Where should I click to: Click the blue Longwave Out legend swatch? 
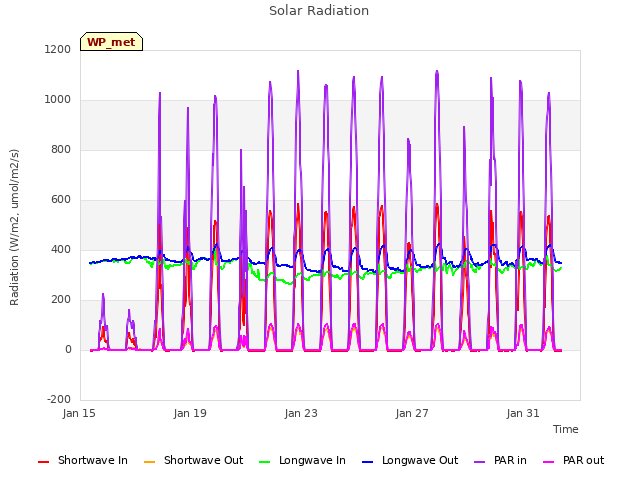(x=367, y=462)
